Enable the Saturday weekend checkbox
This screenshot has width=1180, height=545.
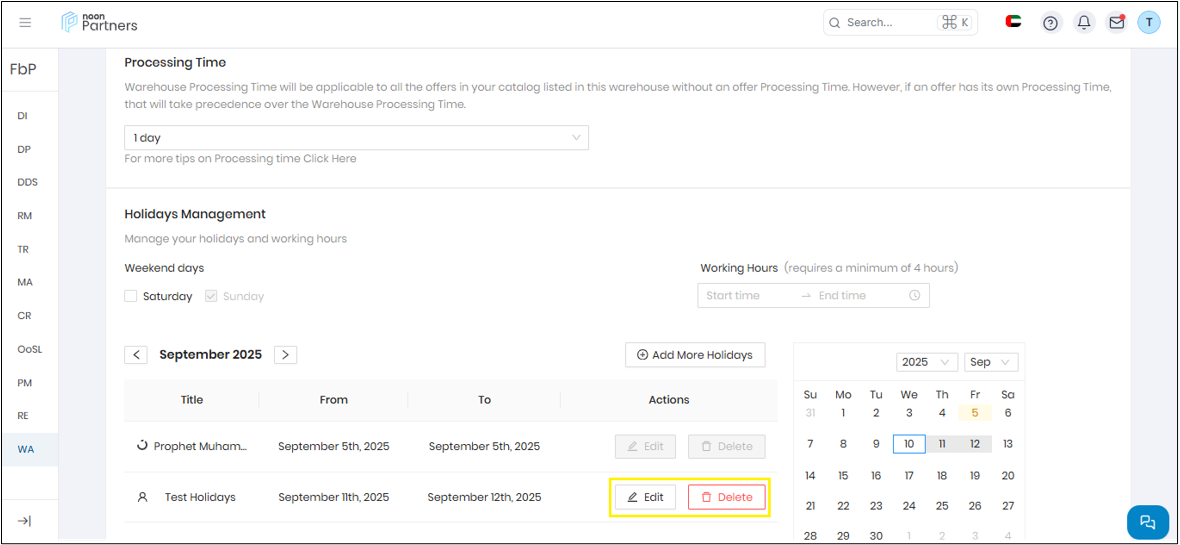click(131, 296)
